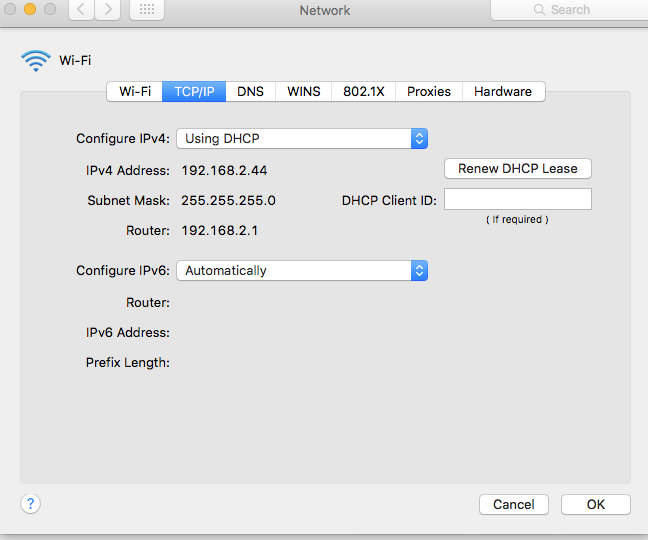This screenshot has height=540, width=648.
Task: Confirm settings with the OK button
Action: tap(595, 505)
